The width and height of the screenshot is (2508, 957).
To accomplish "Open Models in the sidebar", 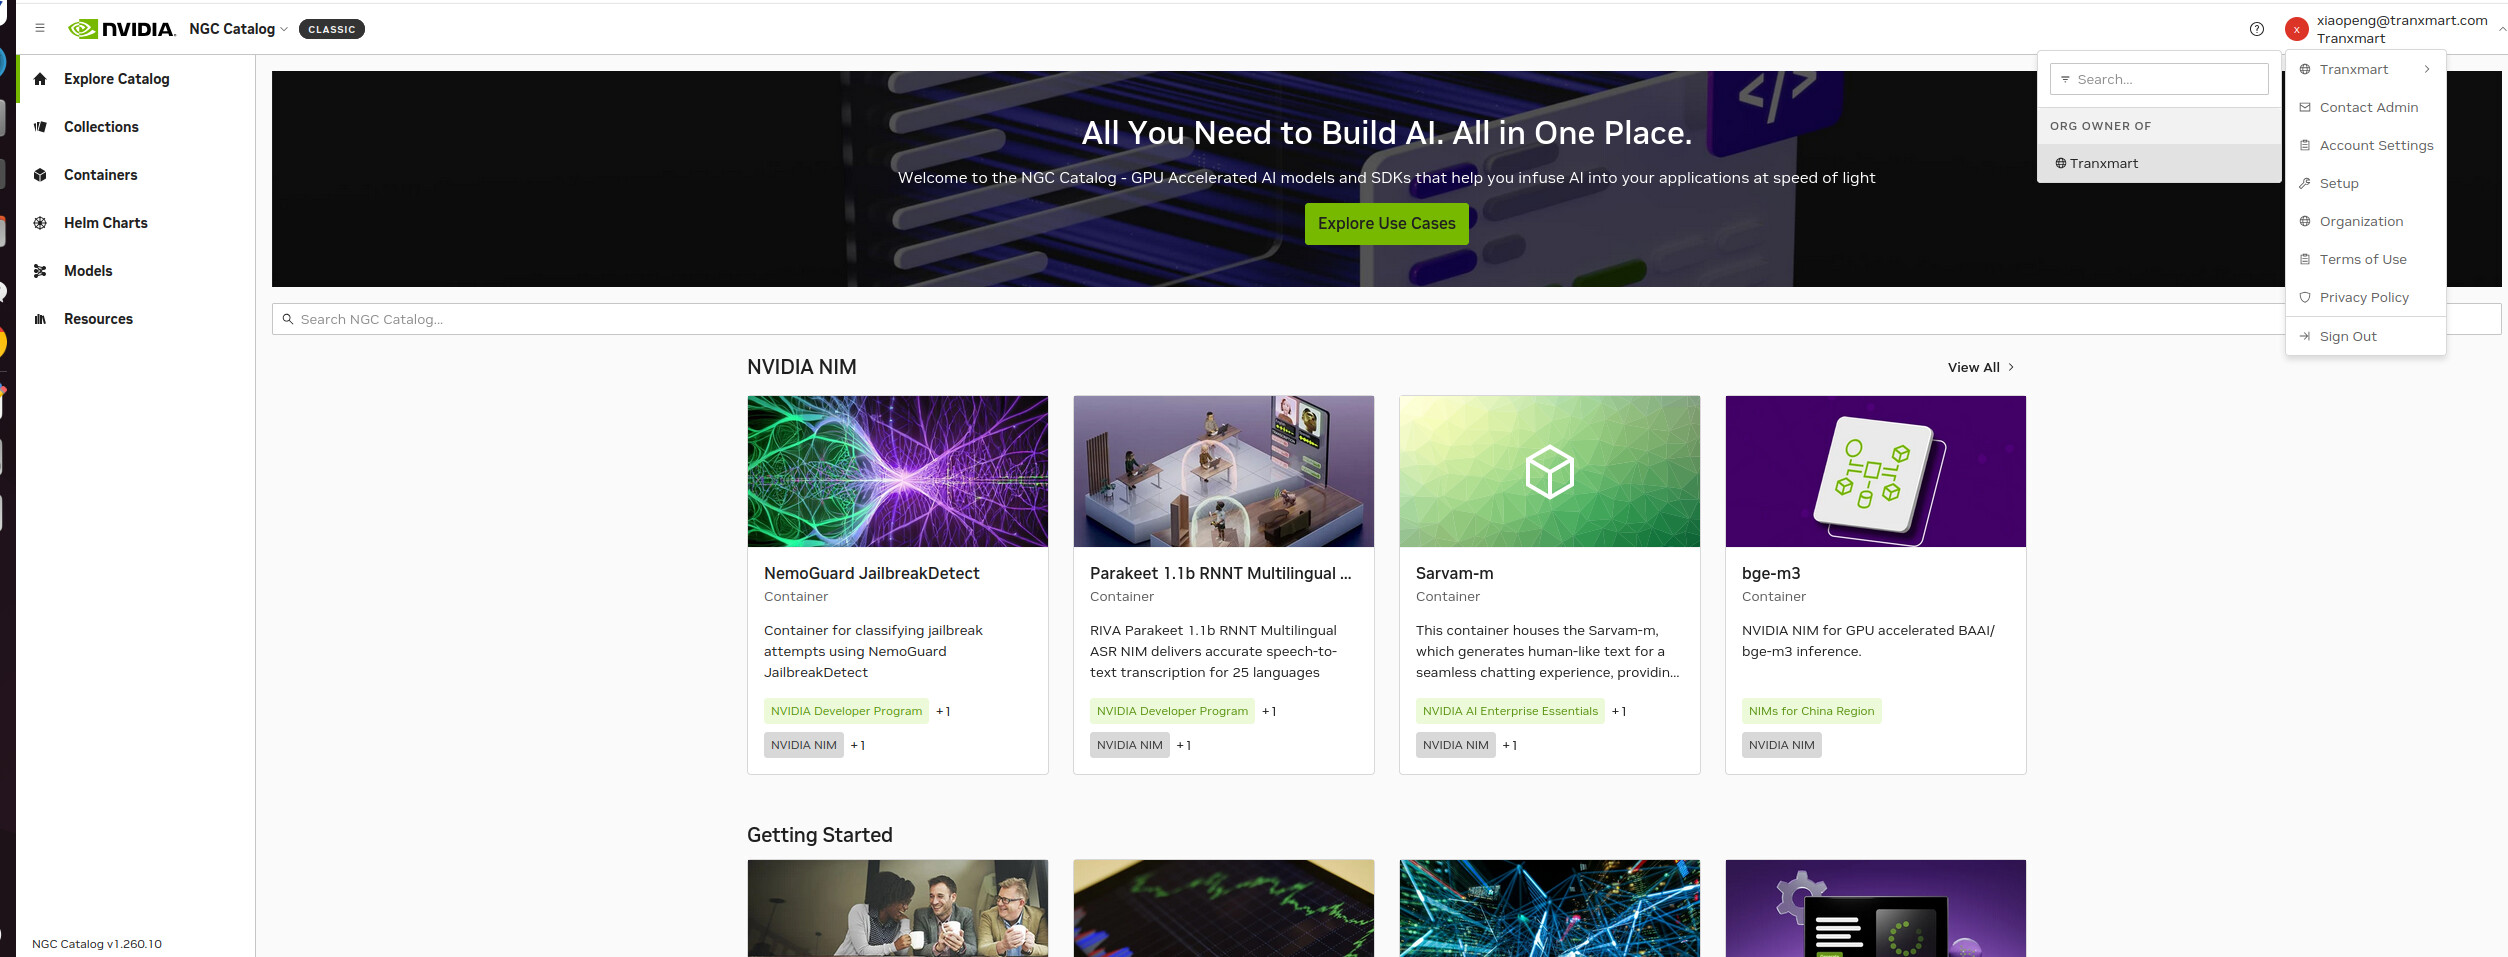I will point(88,271).
